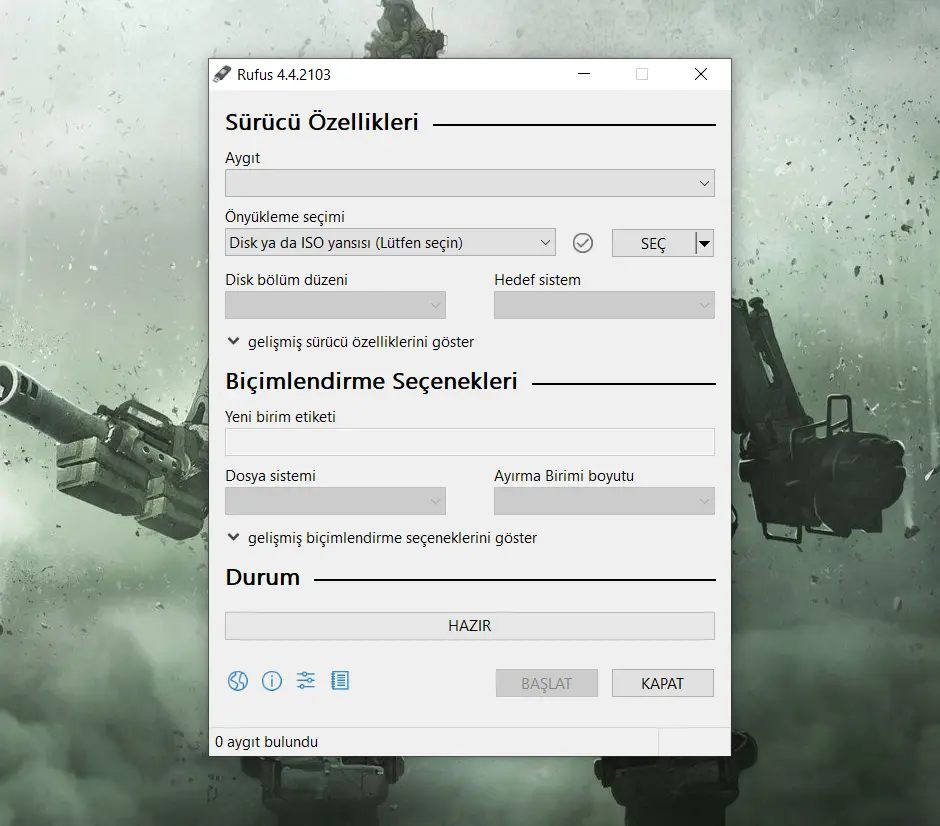The width and height of the screenshot is (940, 826).
Task: Open the Ayırma Birimi boyutu dropdown
Action: (604, 501)
